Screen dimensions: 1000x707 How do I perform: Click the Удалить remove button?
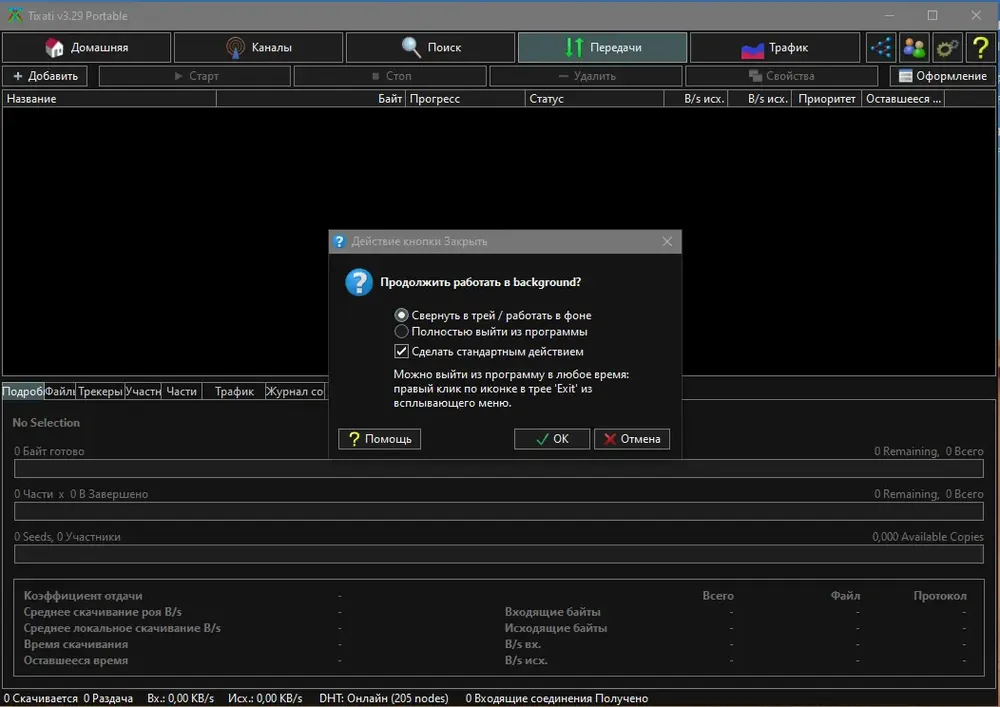(585, 76)
